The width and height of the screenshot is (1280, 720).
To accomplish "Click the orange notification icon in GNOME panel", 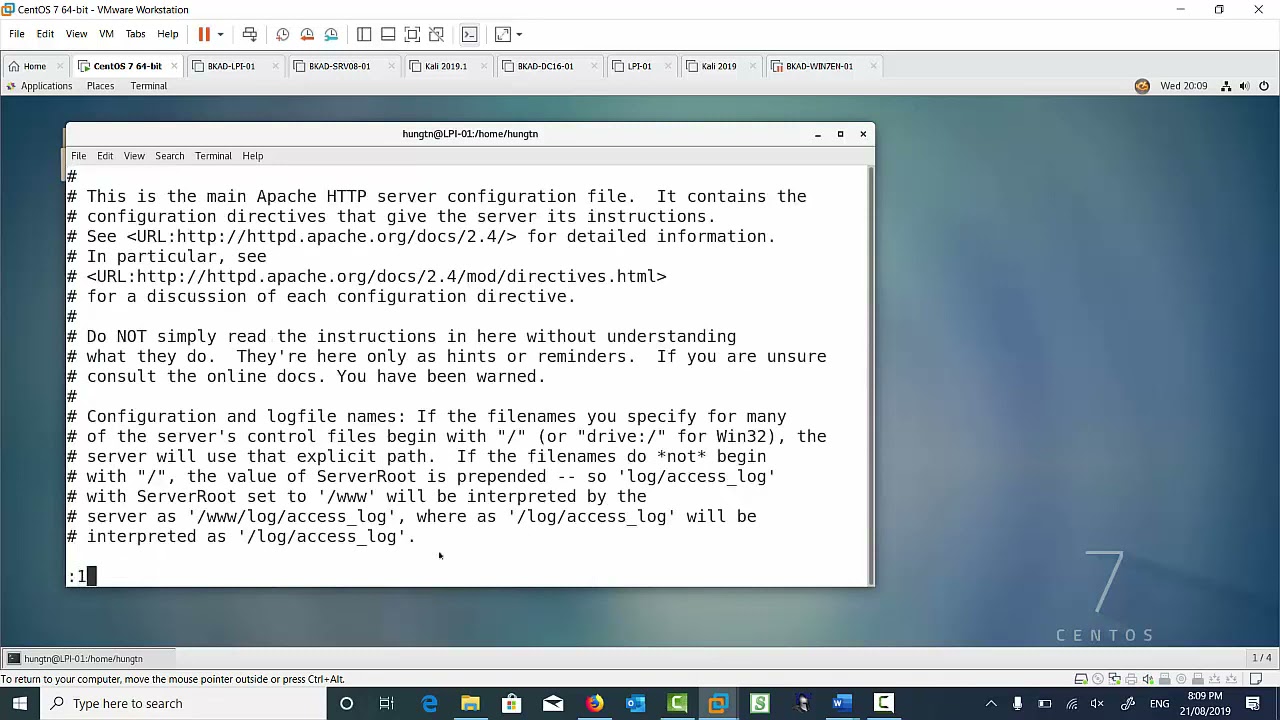I will [x=1142, y=86].
